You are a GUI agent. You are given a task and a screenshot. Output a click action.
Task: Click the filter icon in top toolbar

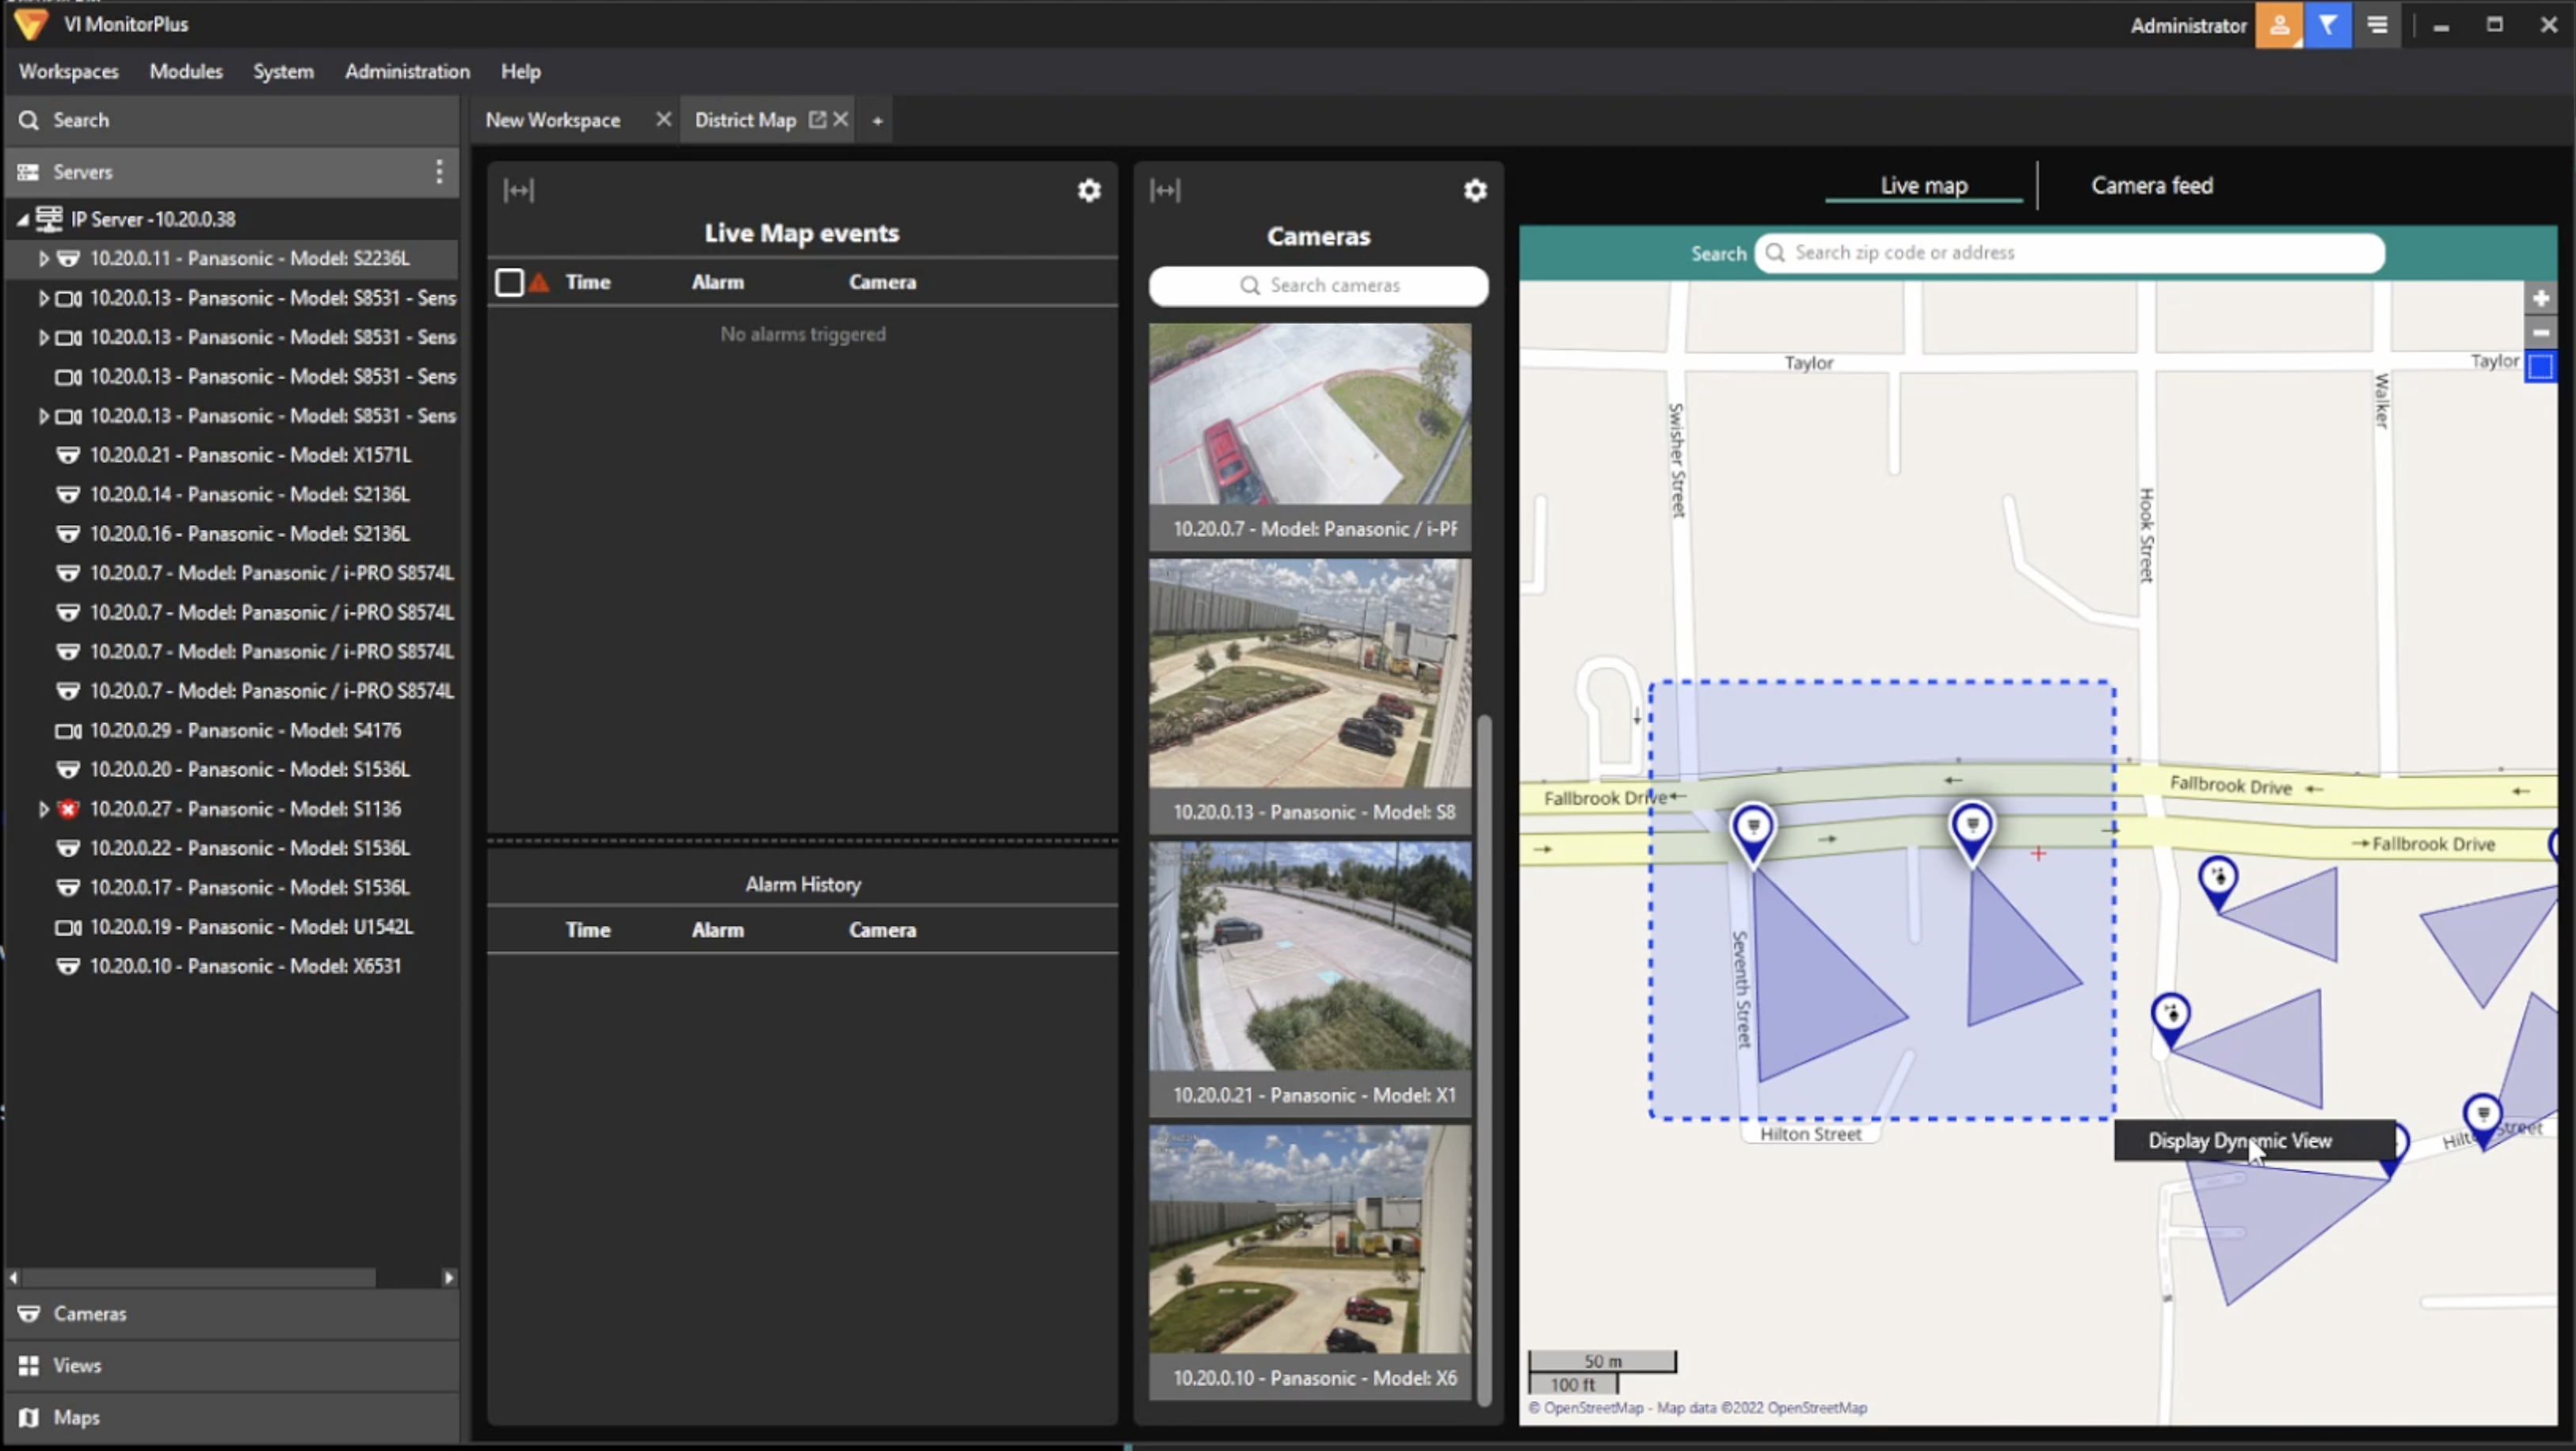(x=2332, y=23)
